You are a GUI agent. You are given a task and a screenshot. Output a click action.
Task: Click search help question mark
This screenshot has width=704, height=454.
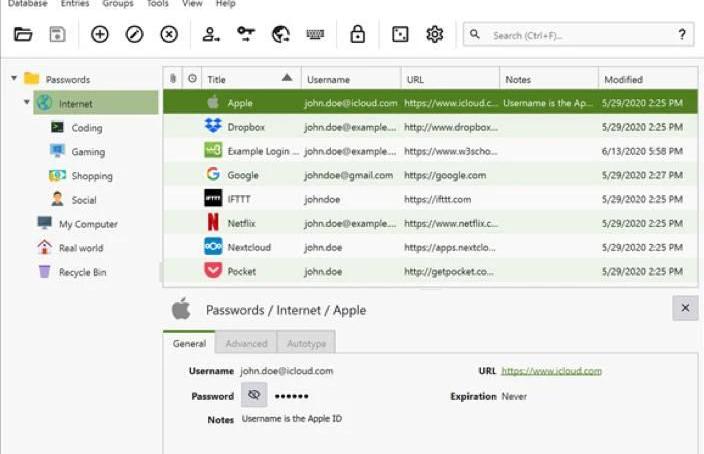point(682,35)
